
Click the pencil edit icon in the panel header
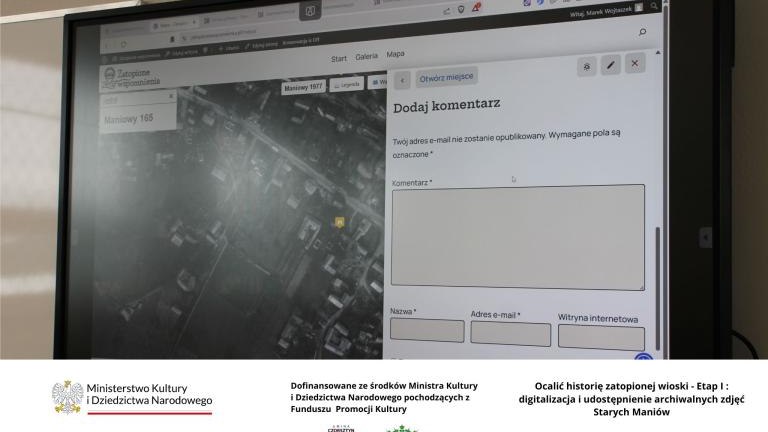(x=610, y=65)
